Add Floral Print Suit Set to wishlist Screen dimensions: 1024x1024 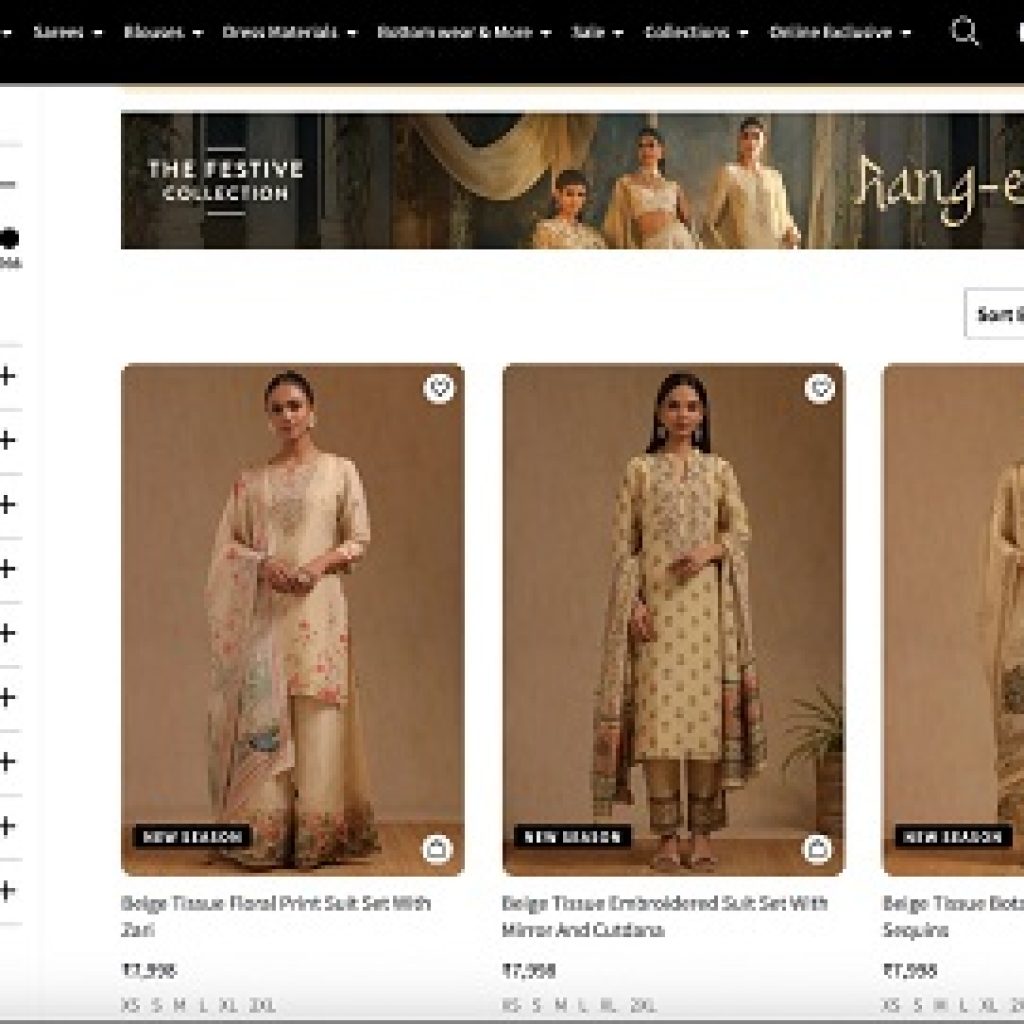438,388
